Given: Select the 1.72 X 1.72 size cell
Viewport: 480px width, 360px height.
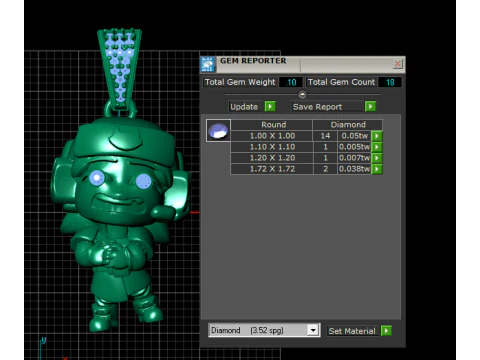Looking at the screenshot, I should (272, 169).
